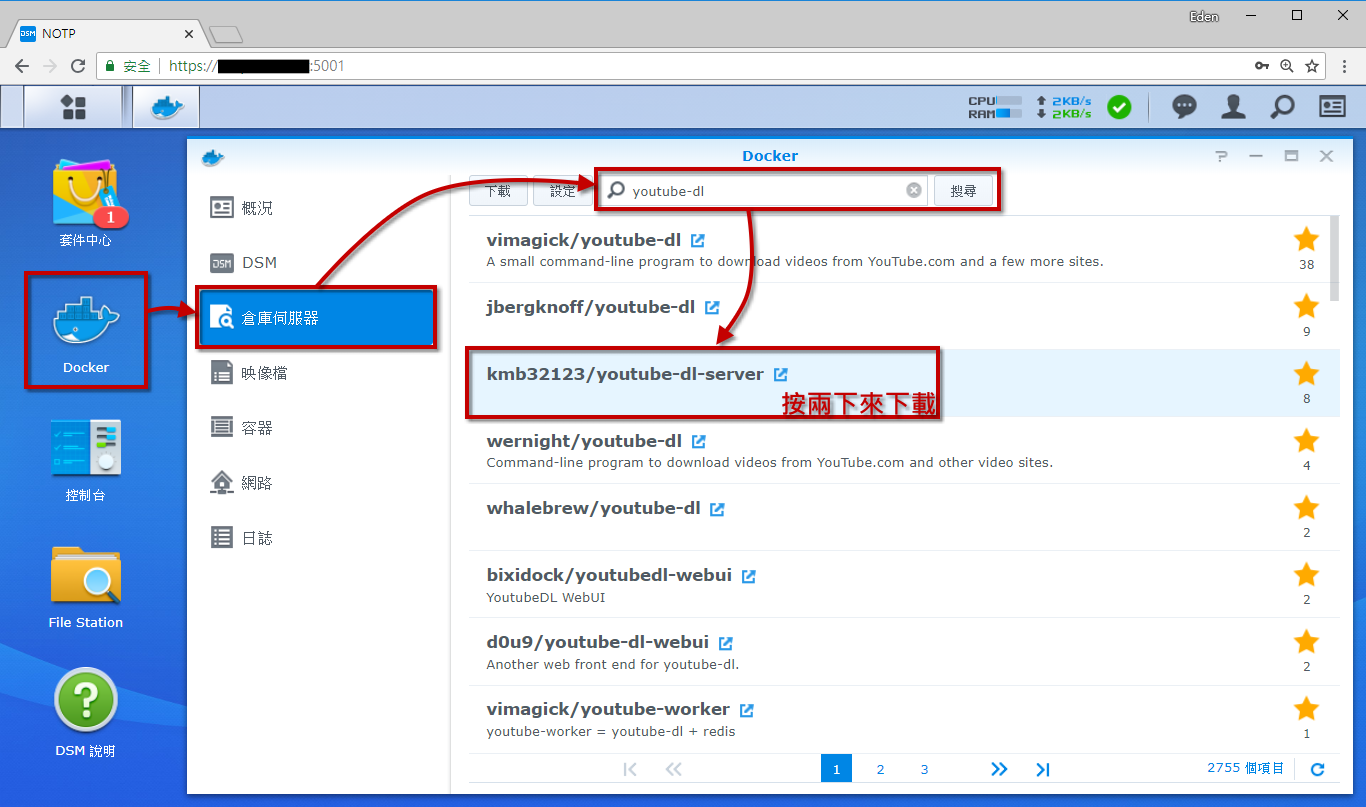Image resolution: width=1366 pixels, height=807 pixels.
Task: Open Docker window help question mark
Action: 1221,156
